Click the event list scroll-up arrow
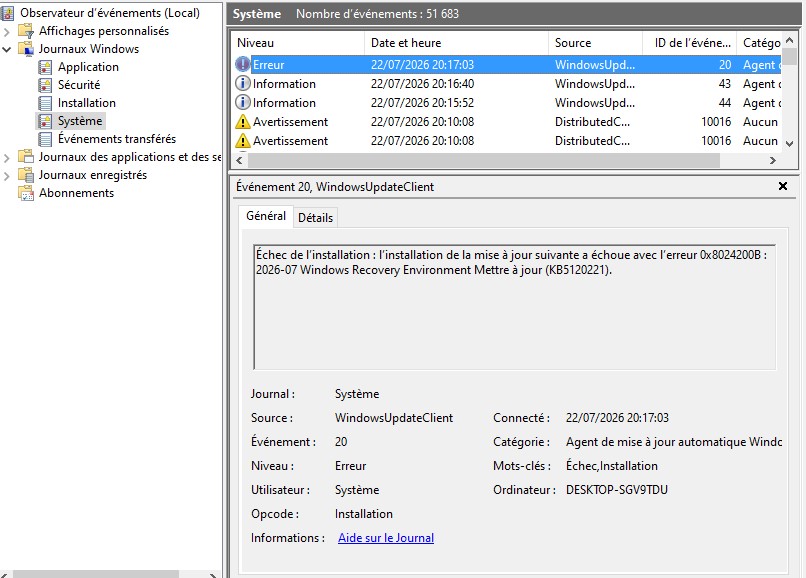806x578 pixels. pos(790,40)
